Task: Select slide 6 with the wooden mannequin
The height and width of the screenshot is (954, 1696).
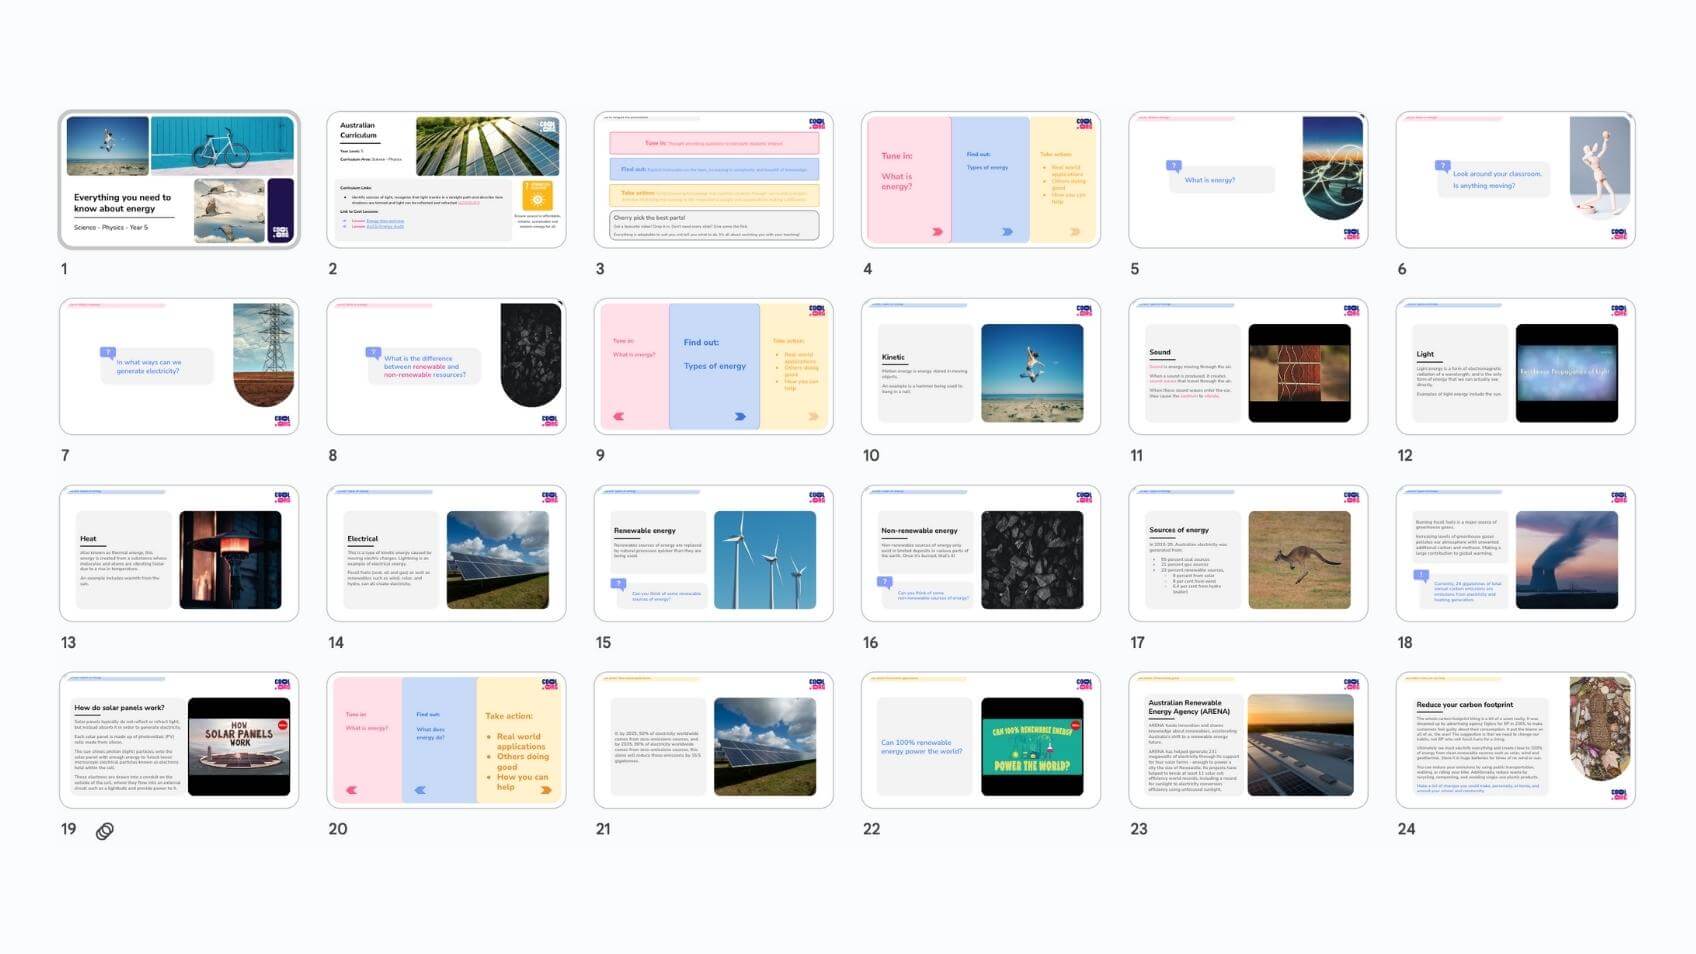Action: coord(1515,180)
